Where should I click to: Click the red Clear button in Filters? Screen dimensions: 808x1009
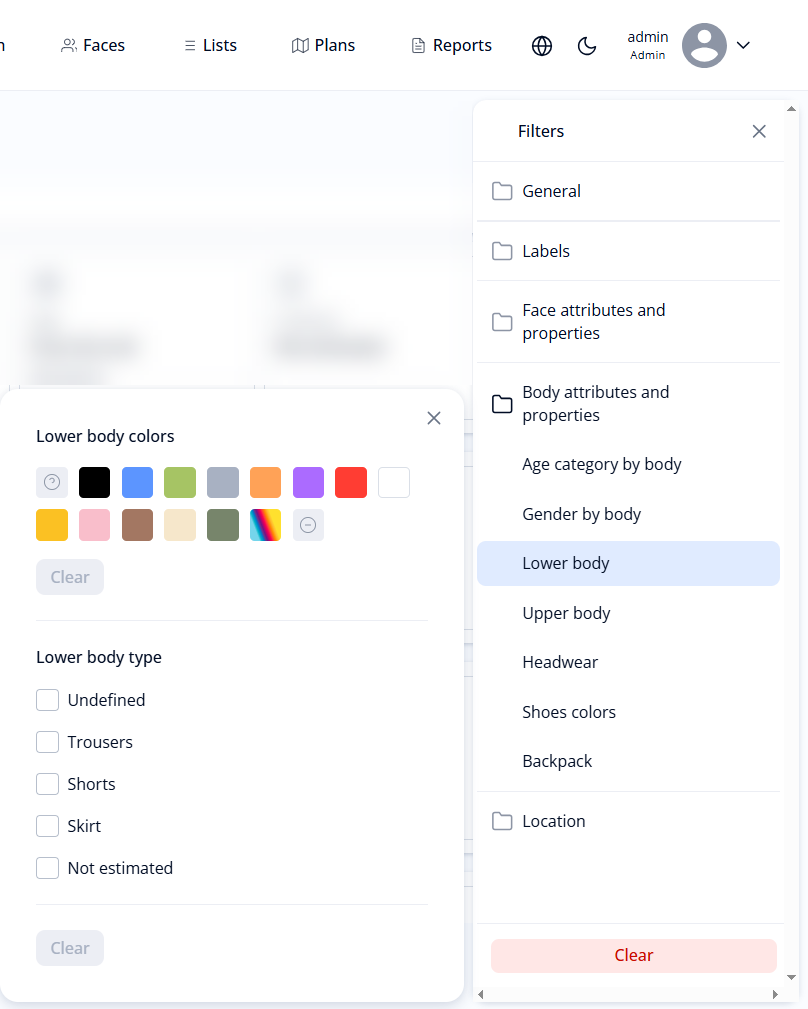tap(633, 955)
